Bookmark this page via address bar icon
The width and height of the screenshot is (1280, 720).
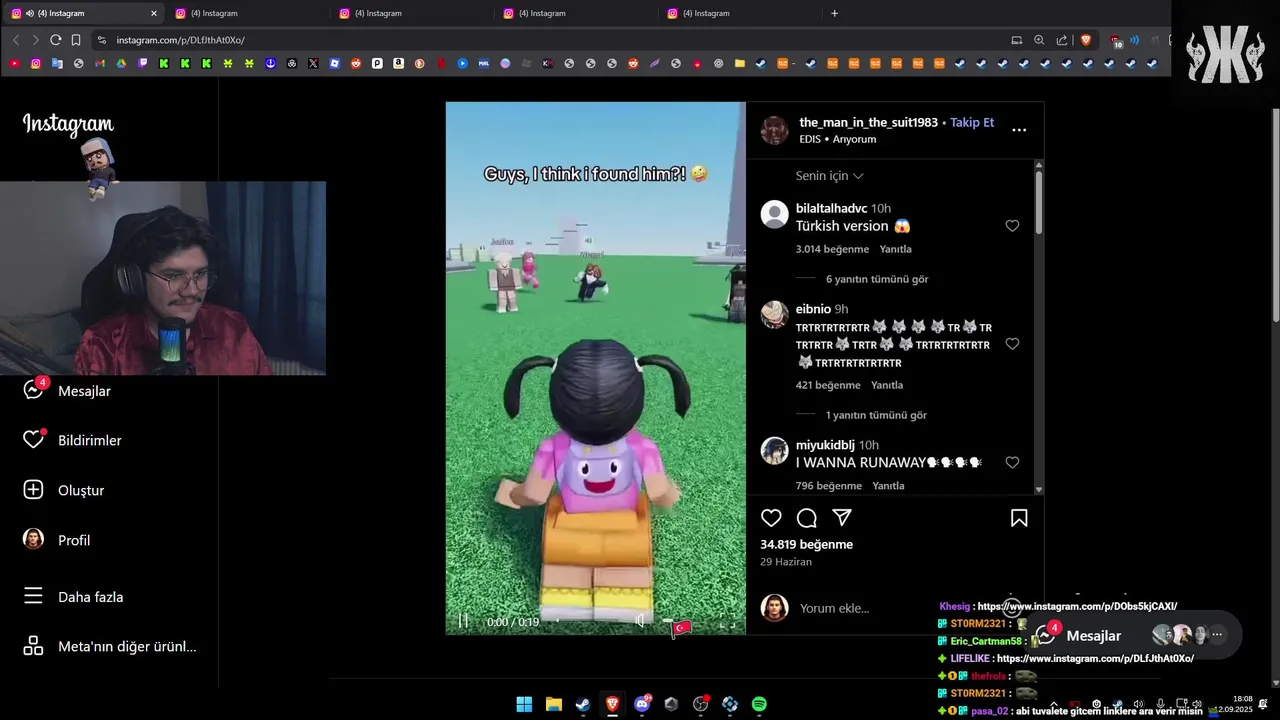tap(76, 40)
